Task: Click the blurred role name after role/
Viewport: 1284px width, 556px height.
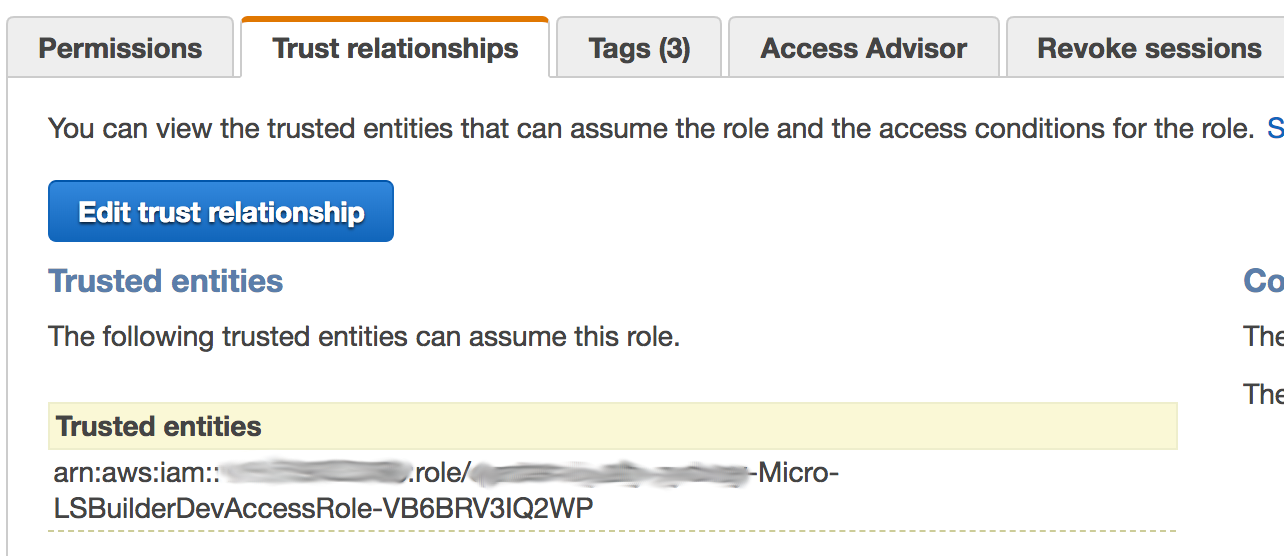Action: click(x=612, y=472)
